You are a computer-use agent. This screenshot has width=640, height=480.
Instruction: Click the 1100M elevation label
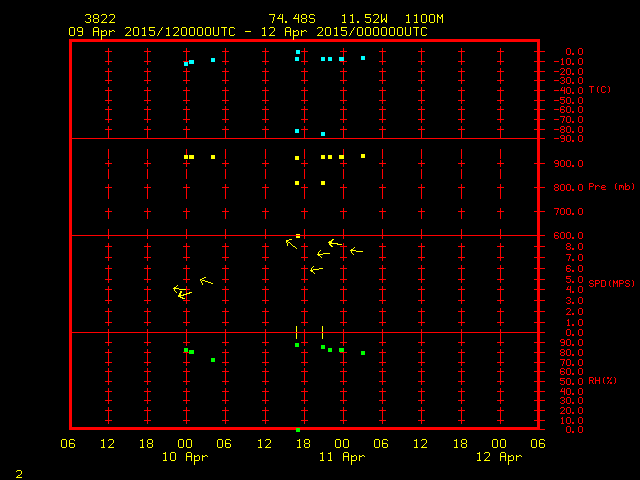pos(427,19)
